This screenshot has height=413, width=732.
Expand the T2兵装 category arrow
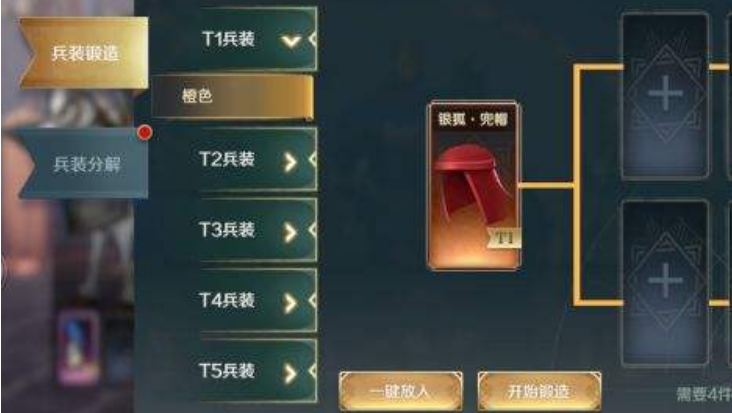tap(290, 161)
